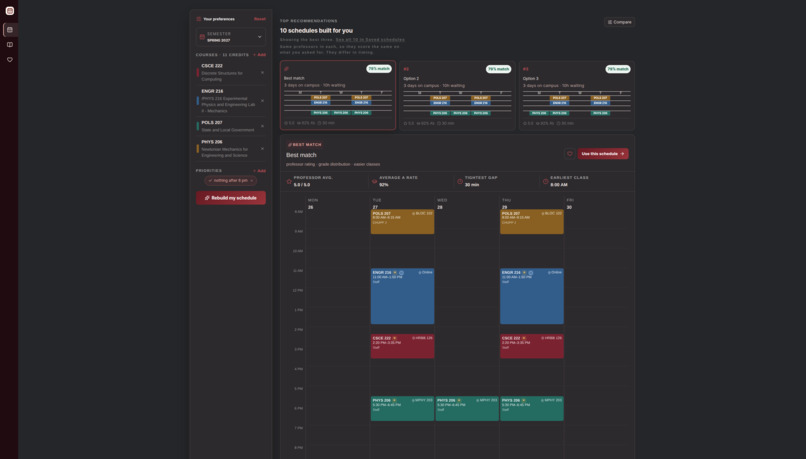
Task: Remove the ENGR 216 course
Action: [x=262, y=101]
